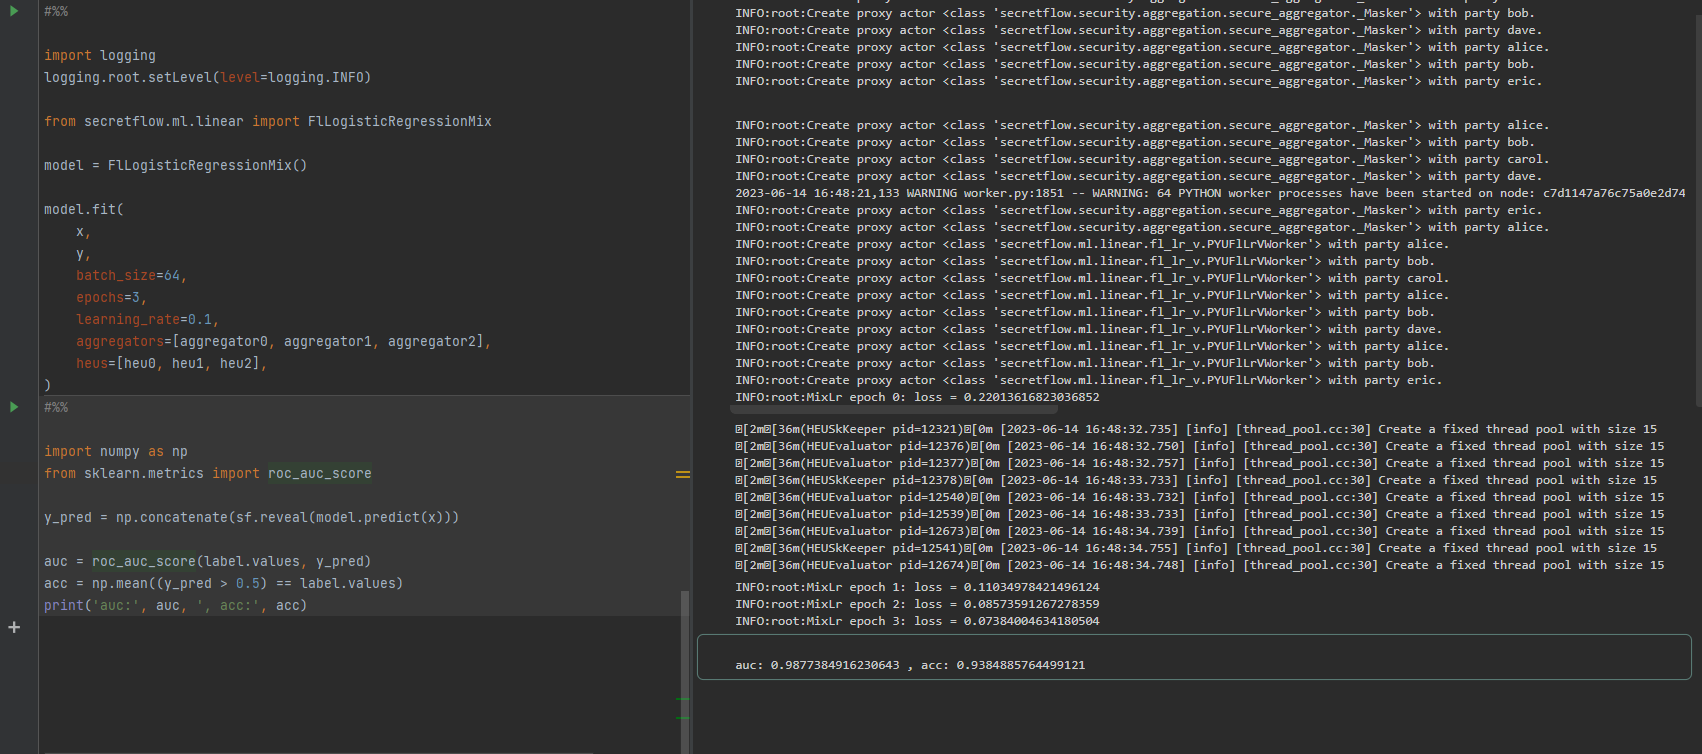Click the MixLr epoch 0 loss output
This screenshot has width=1702, height=754.
(x=917, y=397)
